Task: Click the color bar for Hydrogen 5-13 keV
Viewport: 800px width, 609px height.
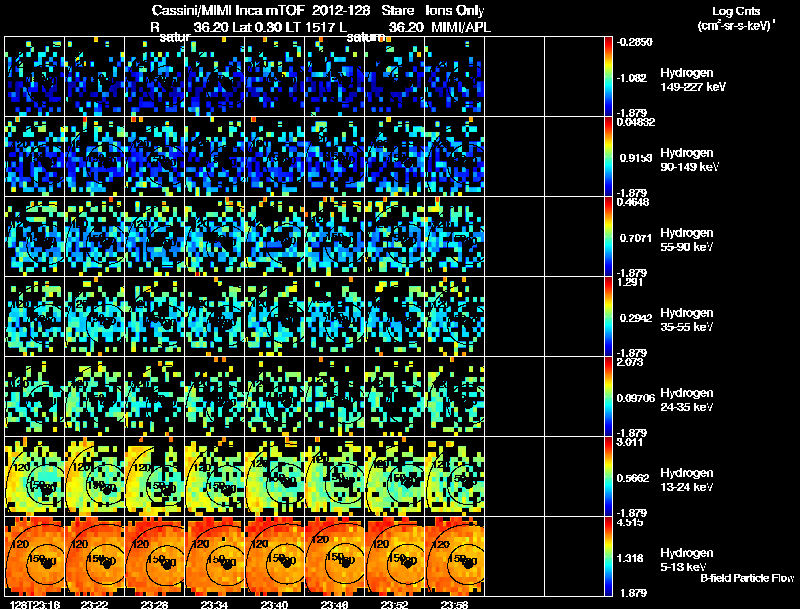Action: point(608,557)
